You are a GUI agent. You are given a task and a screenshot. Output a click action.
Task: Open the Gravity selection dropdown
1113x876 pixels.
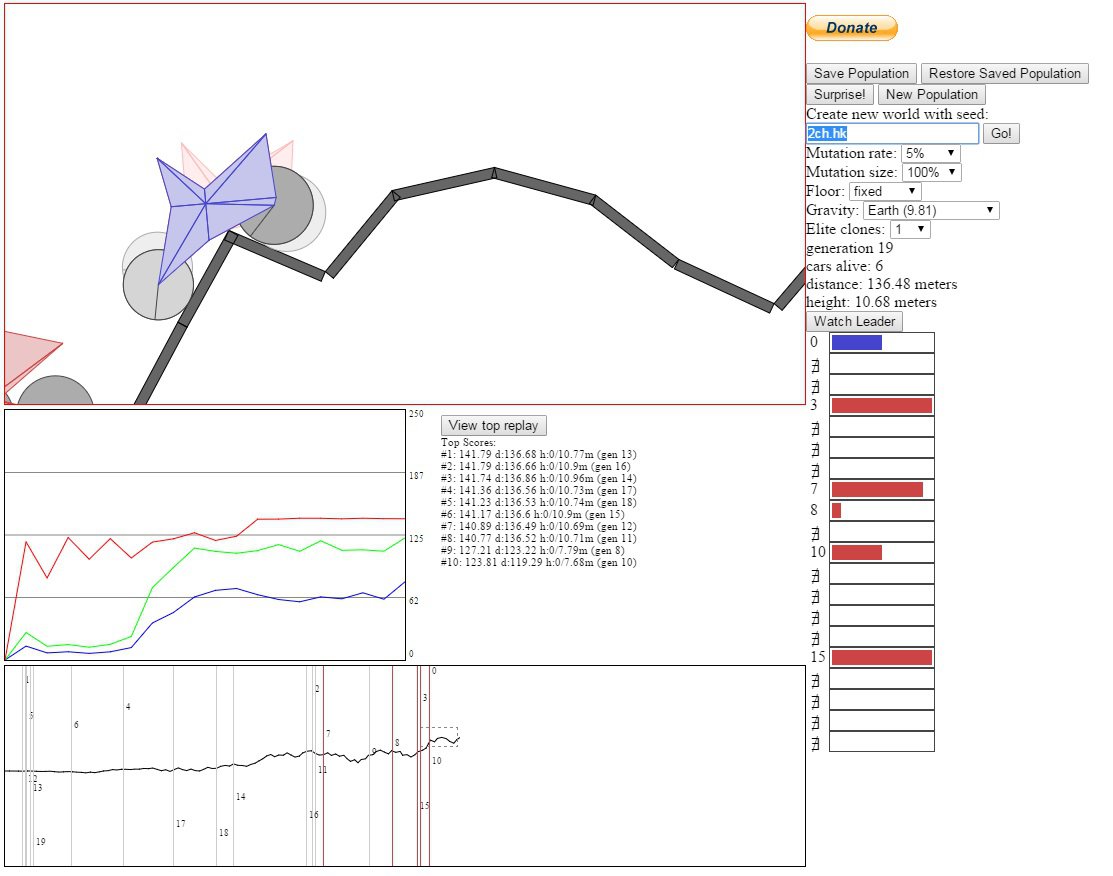[931, 211]
